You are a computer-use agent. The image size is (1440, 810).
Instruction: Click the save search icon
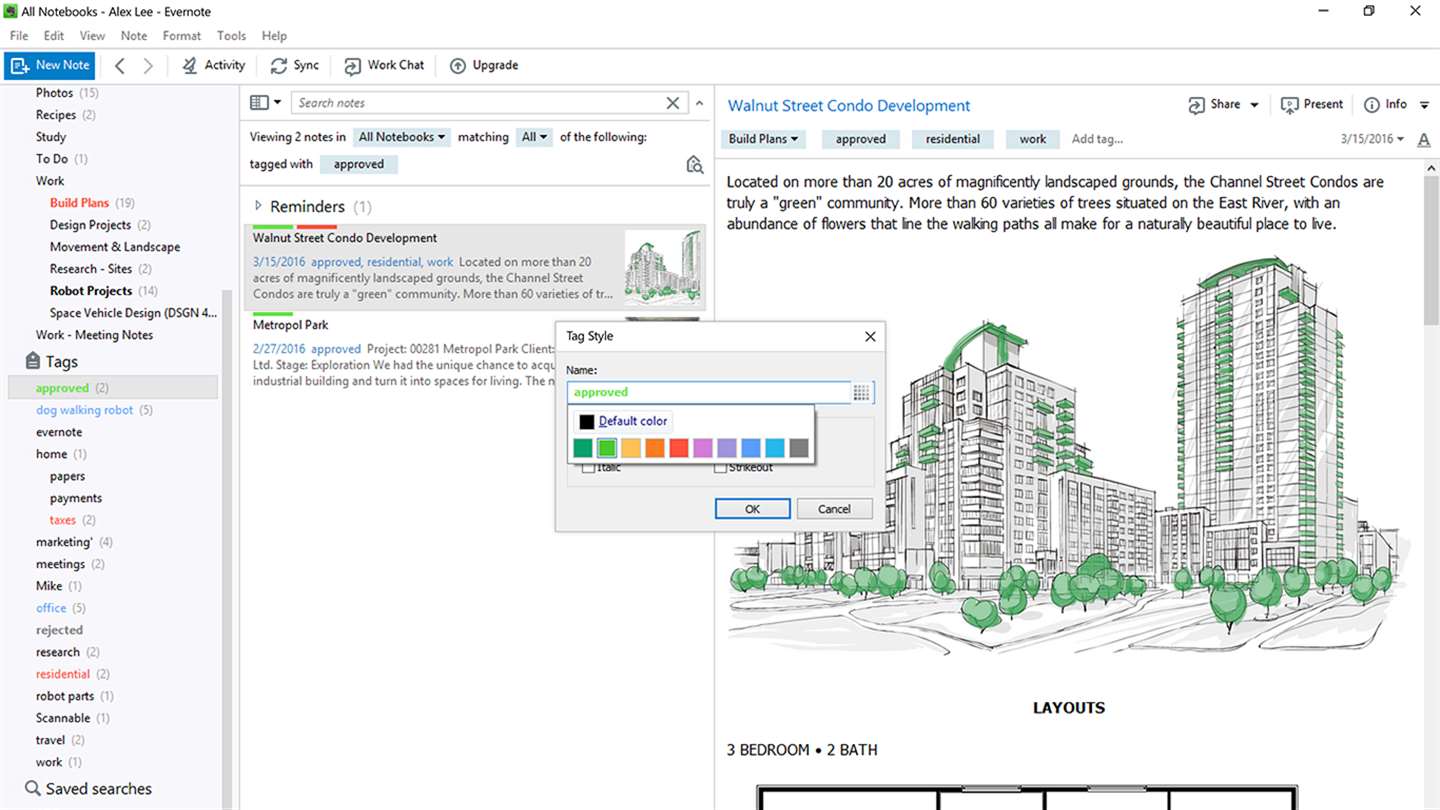[x=694, y=165]
